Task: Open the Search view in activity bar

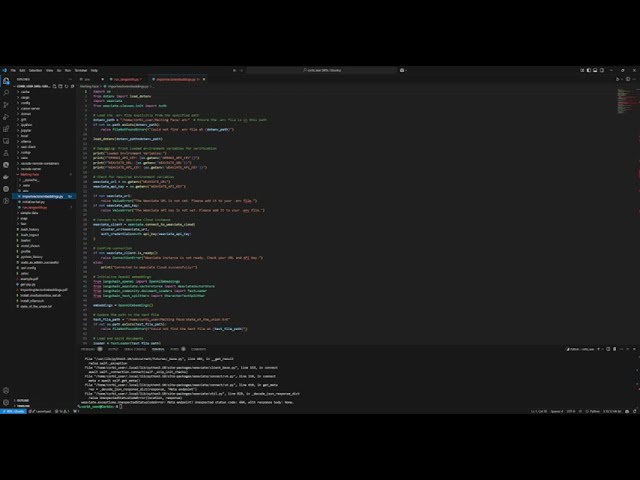Action: 6,93
